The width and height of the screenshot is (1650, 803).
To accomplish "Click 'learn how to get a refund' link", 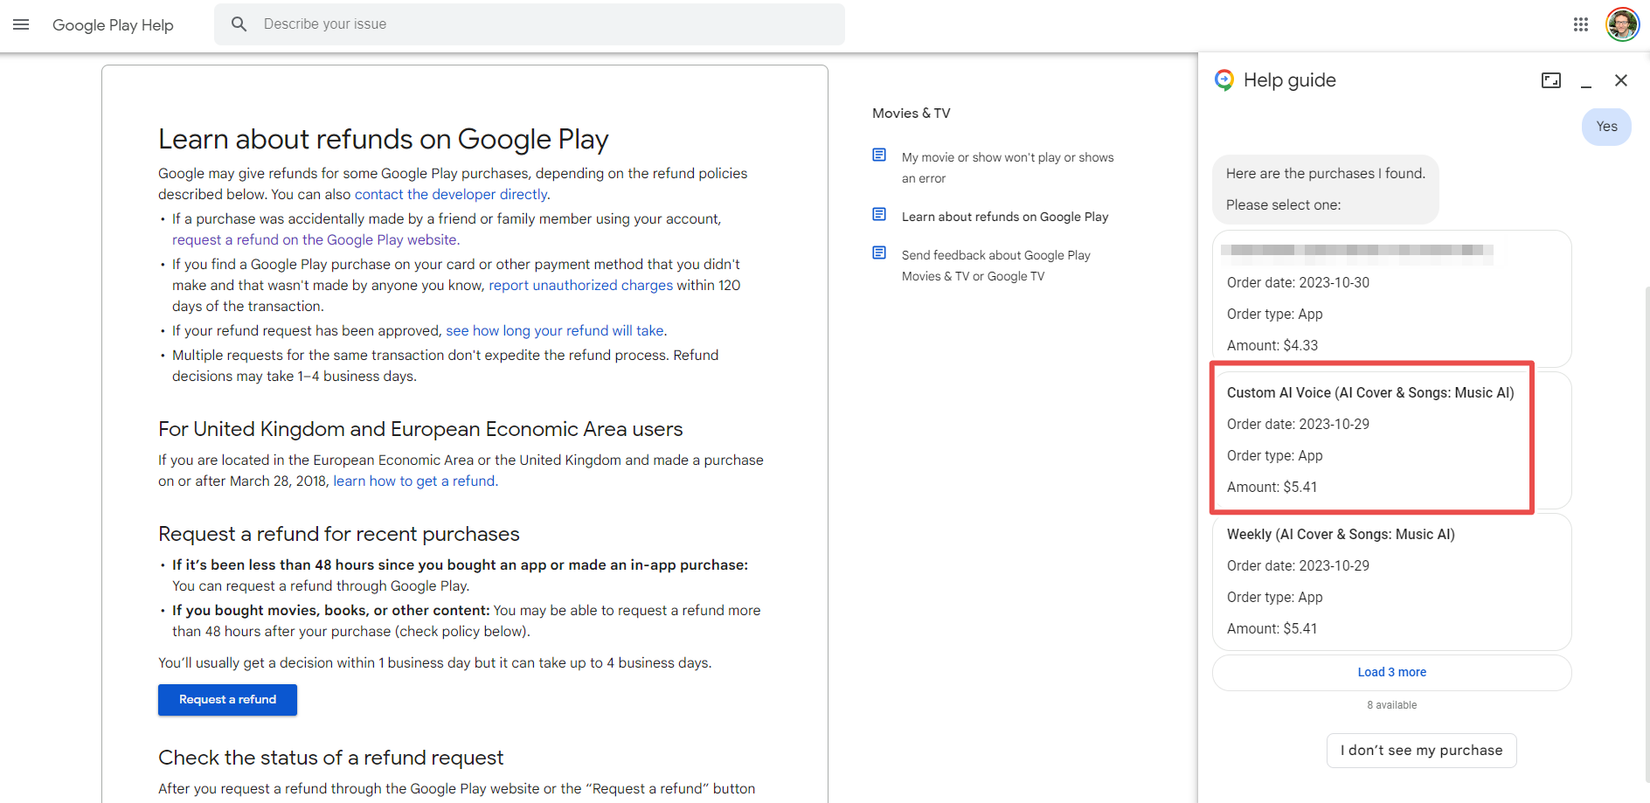I will click(x=413, y=481).
